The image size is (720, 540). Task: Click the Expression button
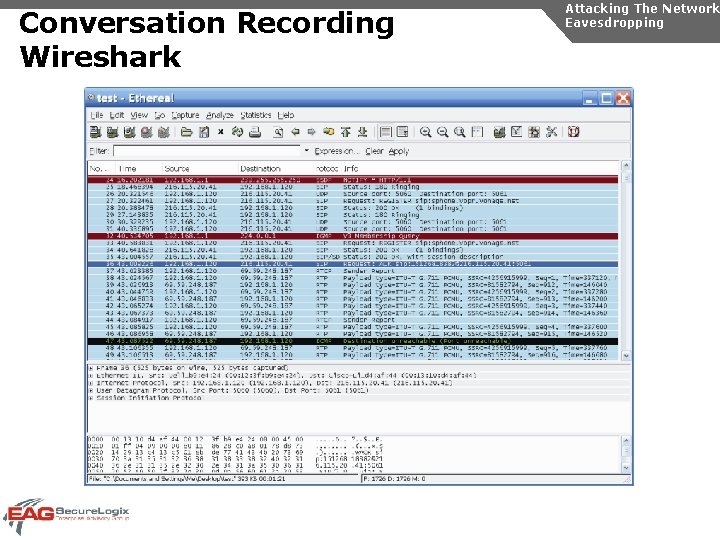point(336,151)
